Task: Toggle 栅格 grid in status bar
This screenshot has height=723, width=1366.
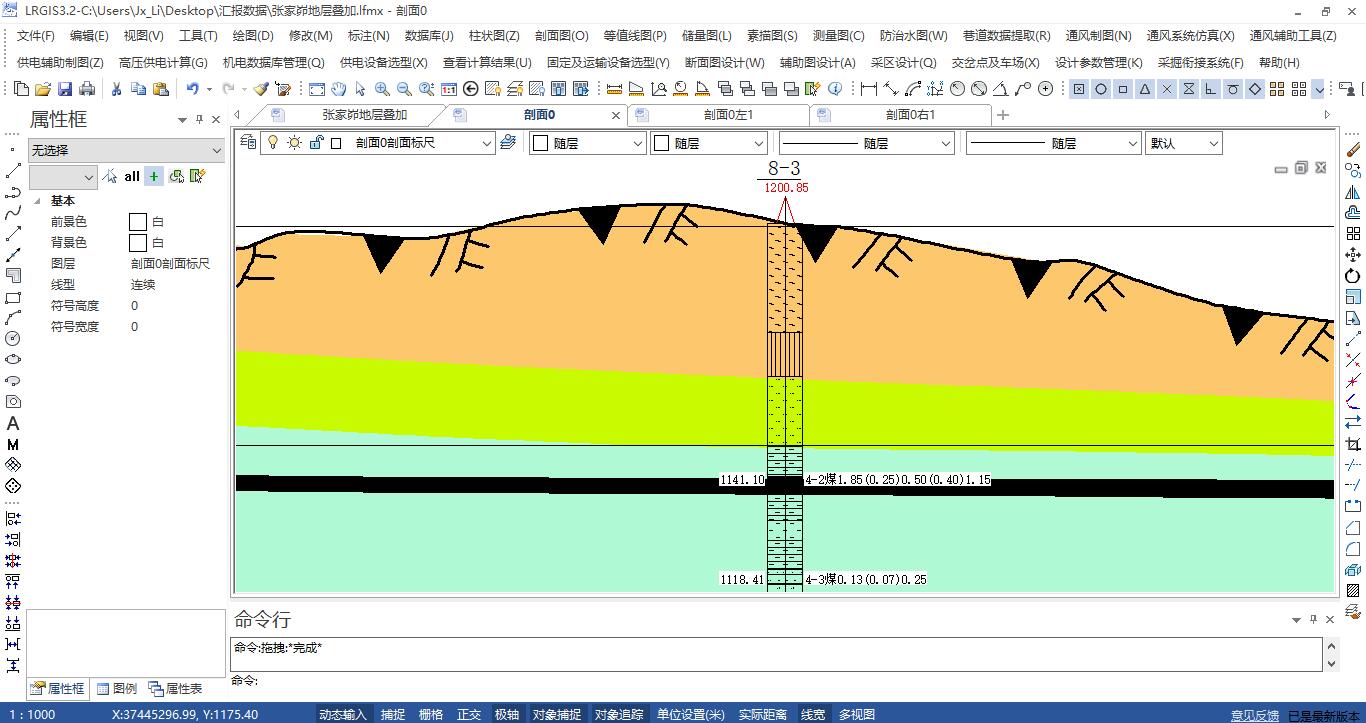Action: [431, 714]
